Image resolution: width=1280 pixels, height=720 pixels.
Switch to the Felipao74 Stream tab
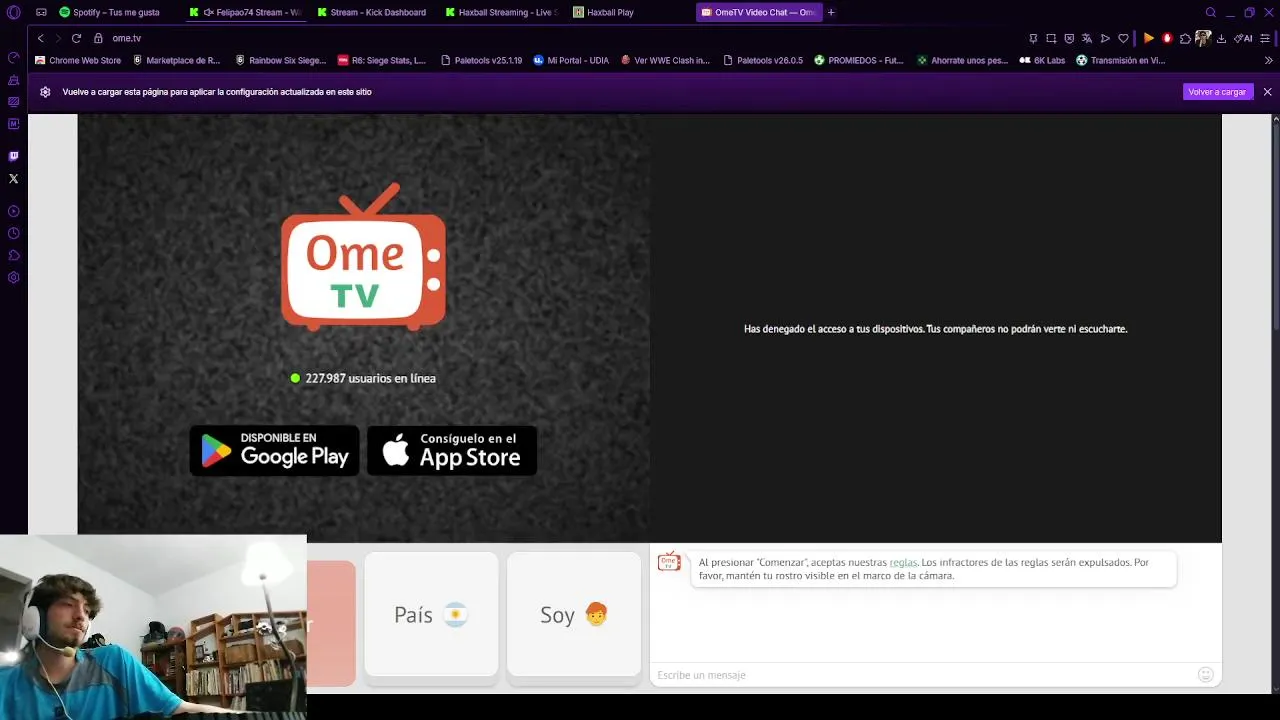coord(245,12)
